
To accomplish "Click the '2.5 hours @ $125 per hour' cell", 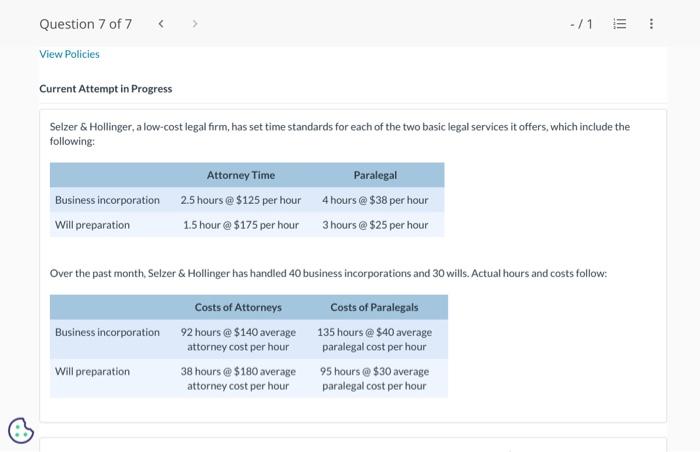I will coord(241,200).
